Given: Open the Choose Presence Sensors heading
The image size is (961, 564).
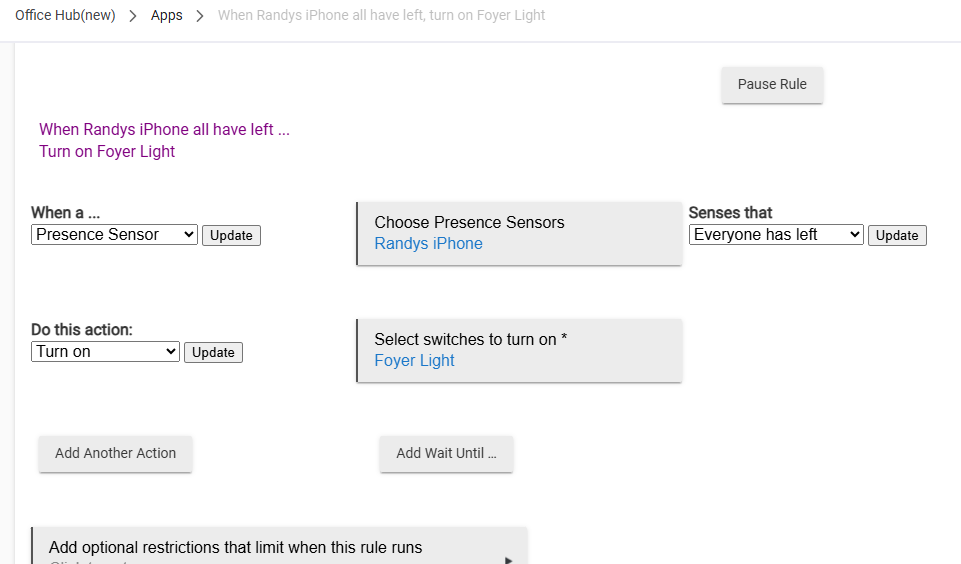Looking at the screenshot, I should click(x=469, y=222).
